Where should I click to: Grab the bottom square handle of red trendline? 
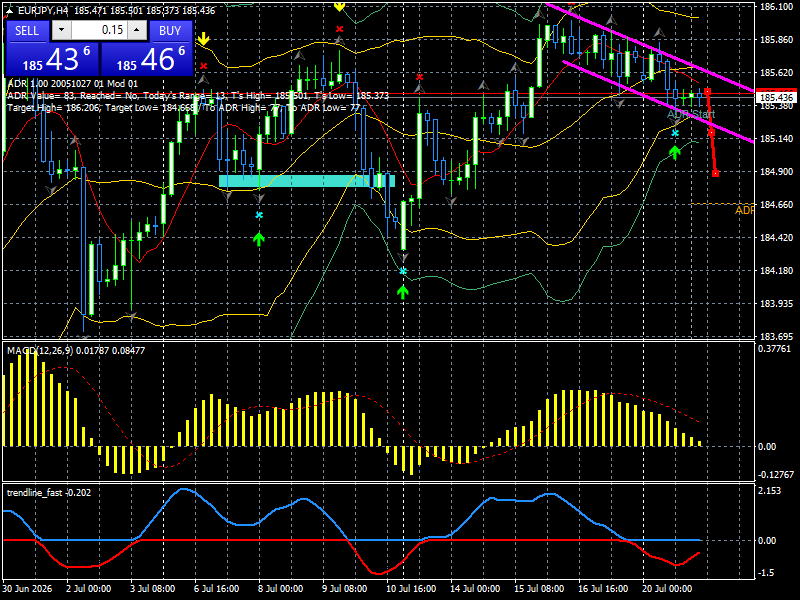[716, 173]
